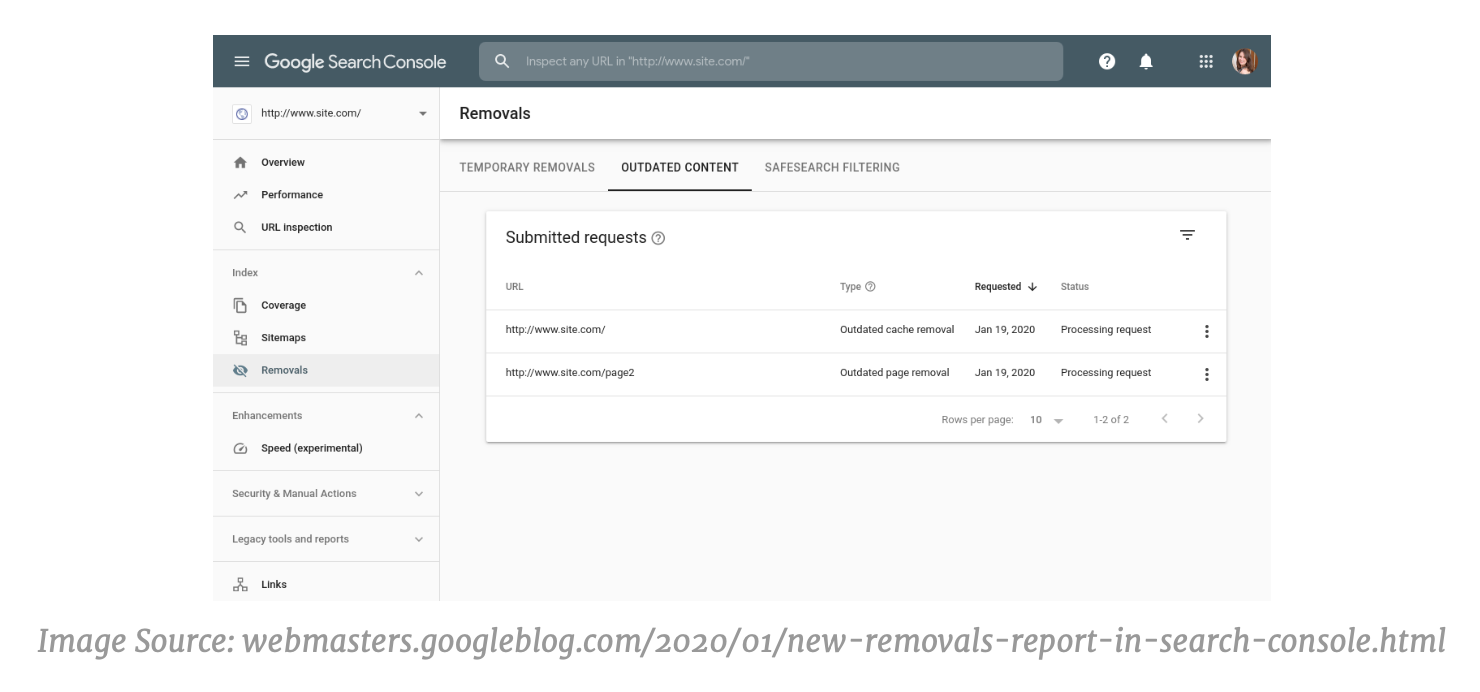Open the navigation hamburger menu
Viewport: 1480px width, 692px height.
[x=240, y=61]
